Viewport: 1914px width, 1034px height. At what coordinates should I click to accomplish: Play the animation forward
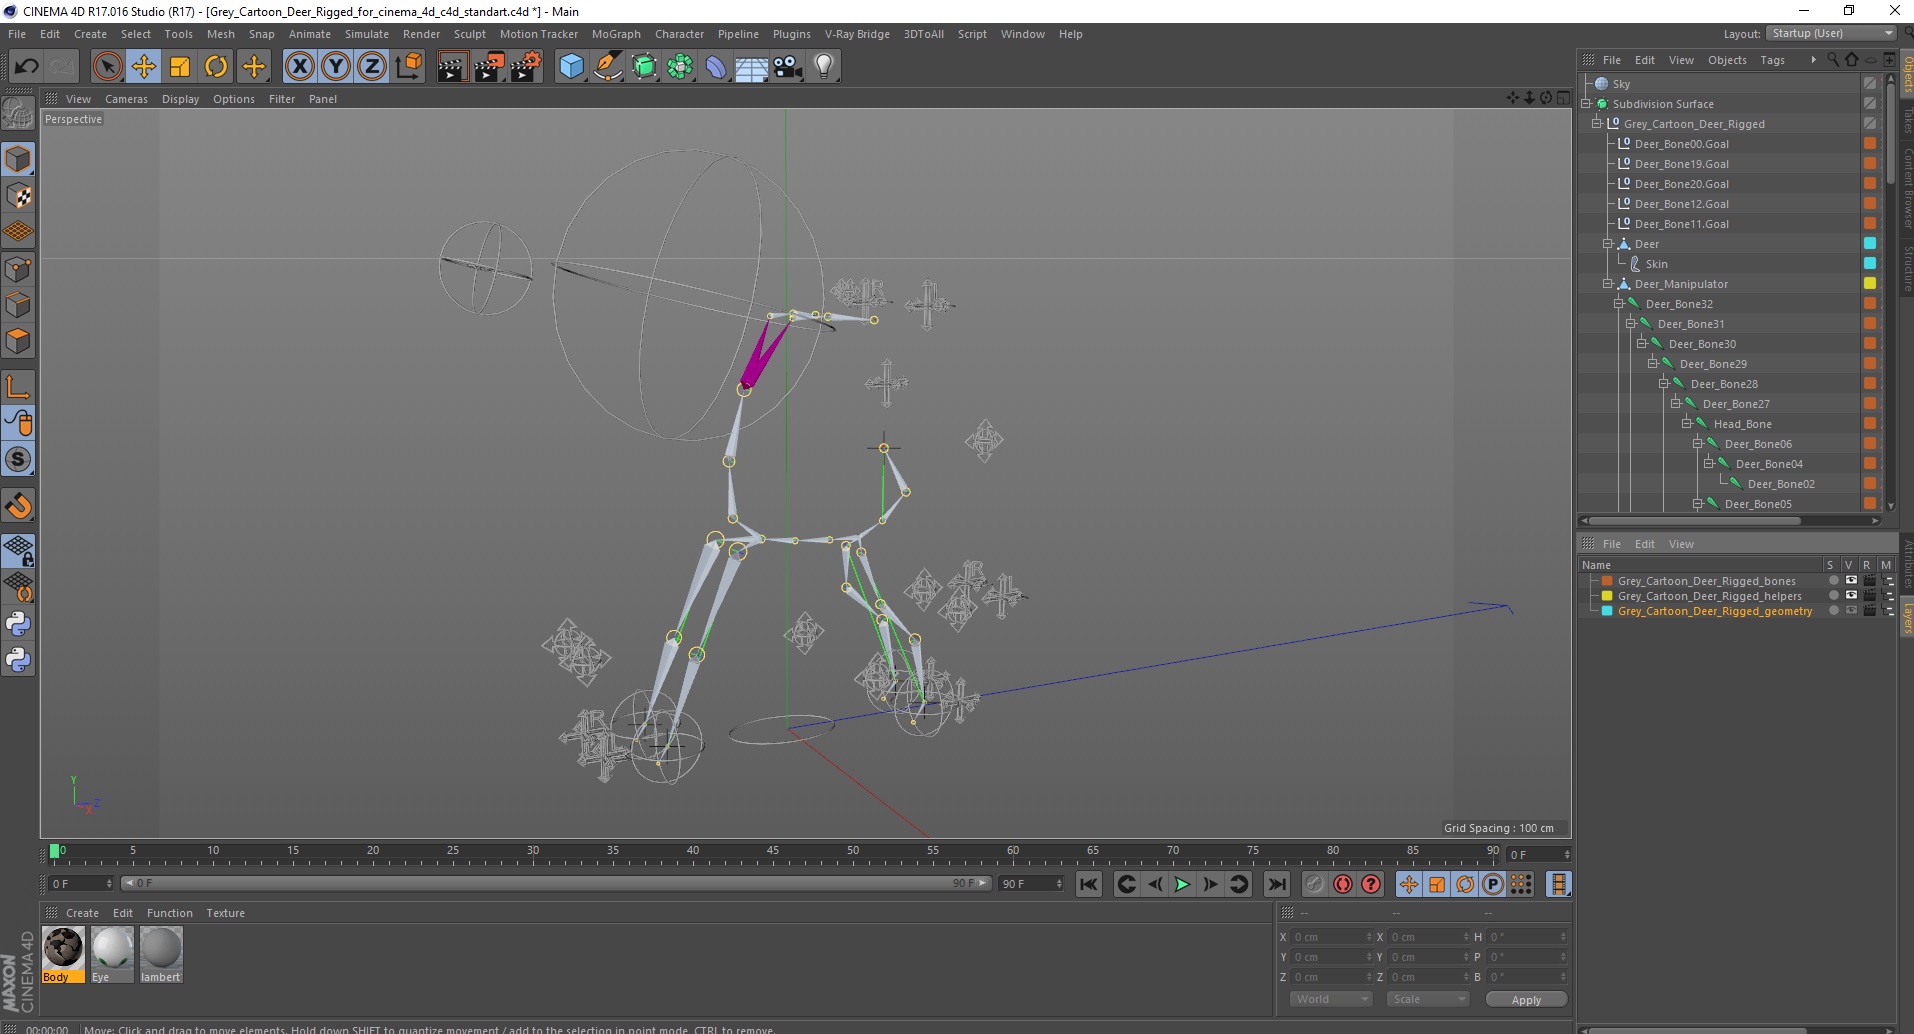1182,884
